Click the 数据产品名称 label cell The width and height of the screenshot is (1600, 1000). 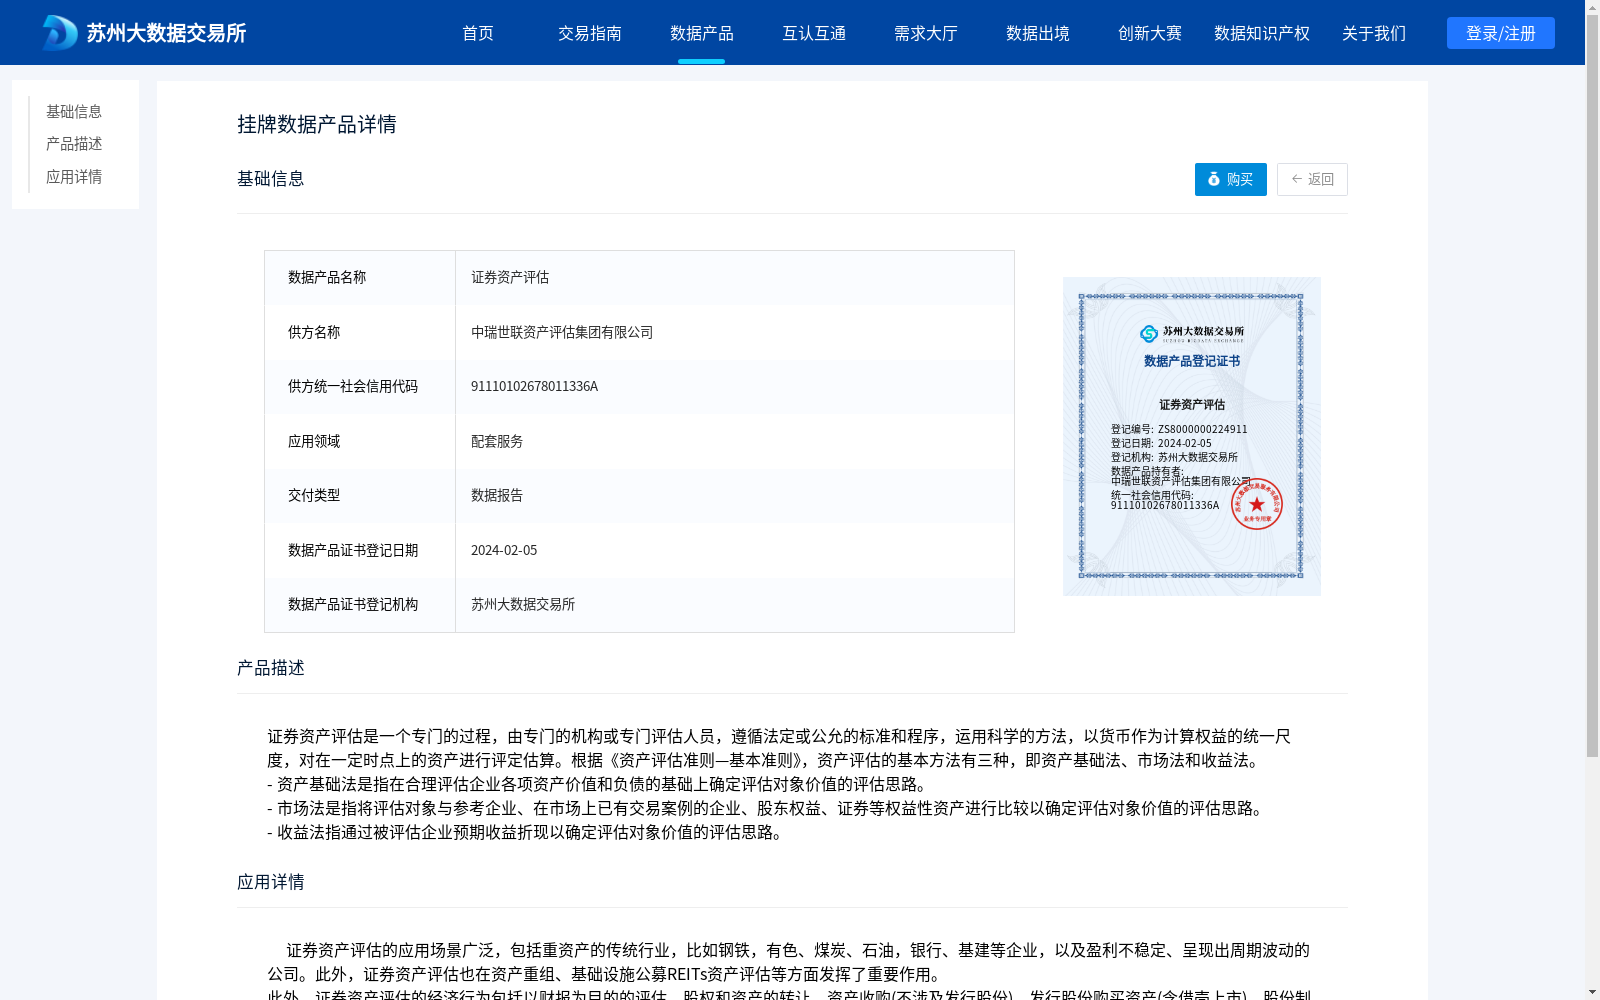[x=360, y=278]
